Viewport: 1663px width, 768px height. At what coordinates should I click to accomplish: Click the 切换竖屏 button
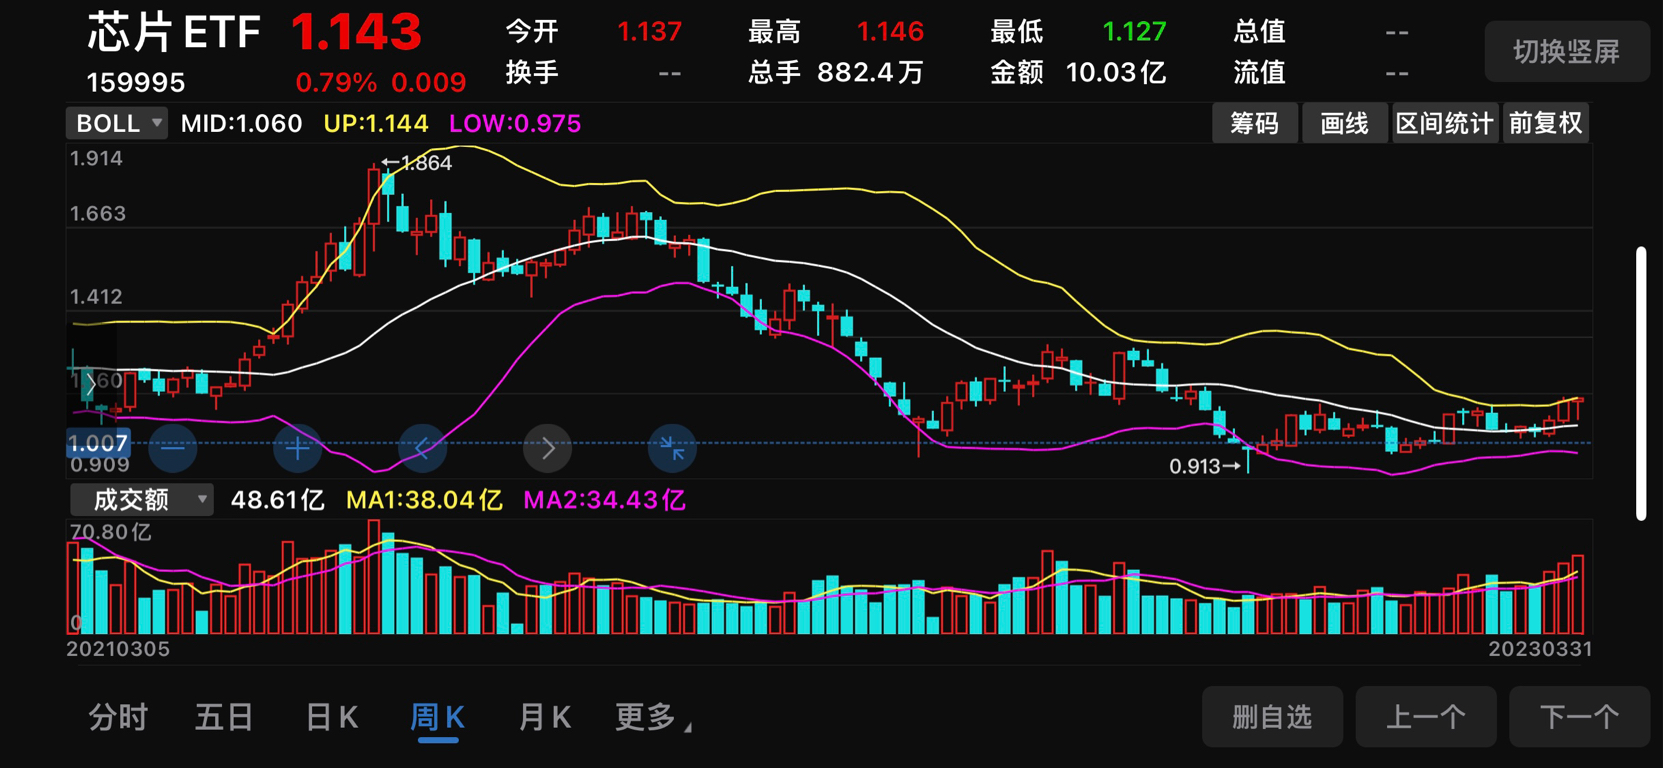tap(1567, 52)
